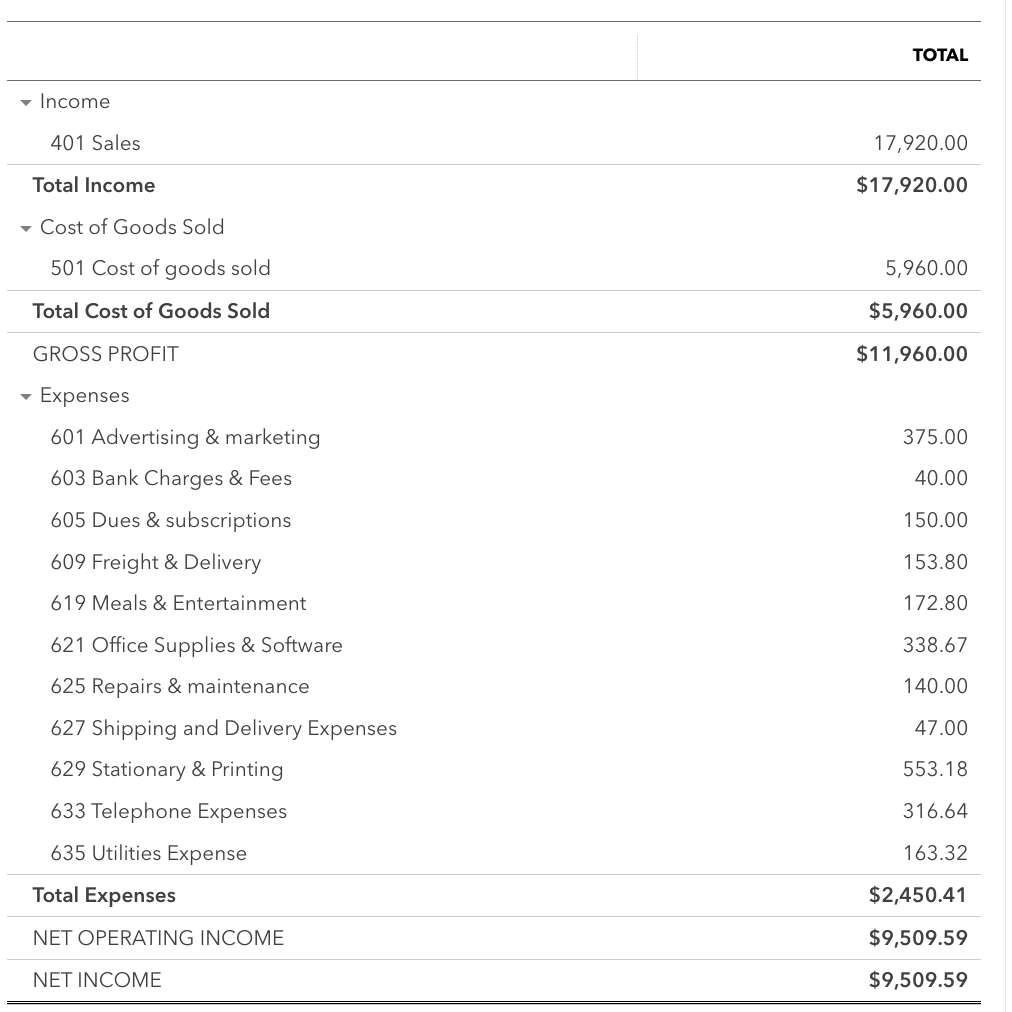Click the 619 Meals & Entertainment amount

935,603
